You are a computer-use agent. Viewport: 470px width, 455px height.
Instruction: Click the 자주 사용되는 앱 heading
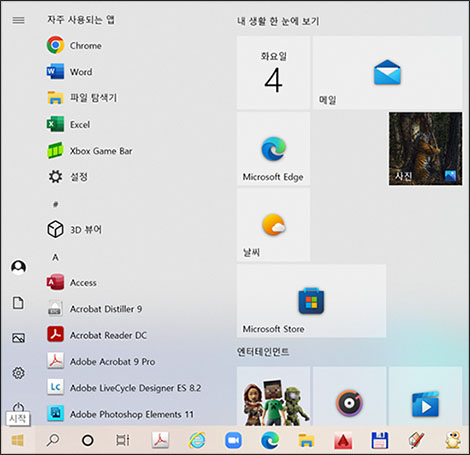pos(81,20)
